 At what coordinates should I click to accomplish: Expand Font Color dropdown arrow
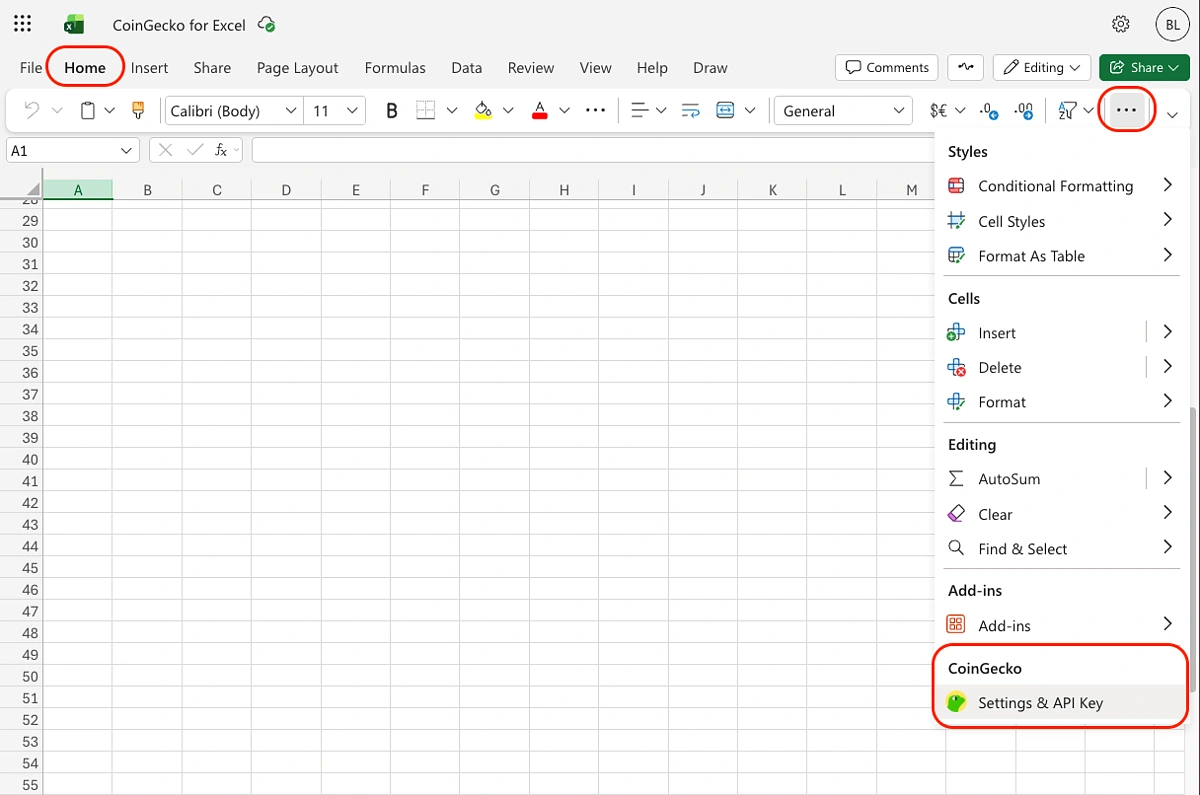(x=564, y=110)
